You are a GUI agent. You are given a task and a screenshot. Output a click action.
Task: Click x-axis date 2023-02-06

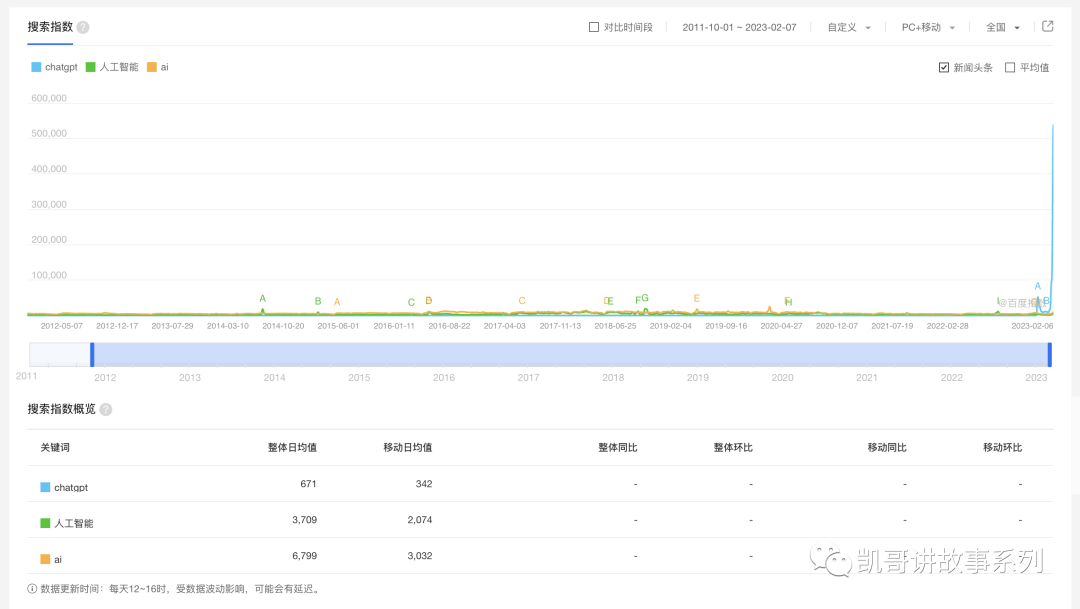click(1032, 326)
